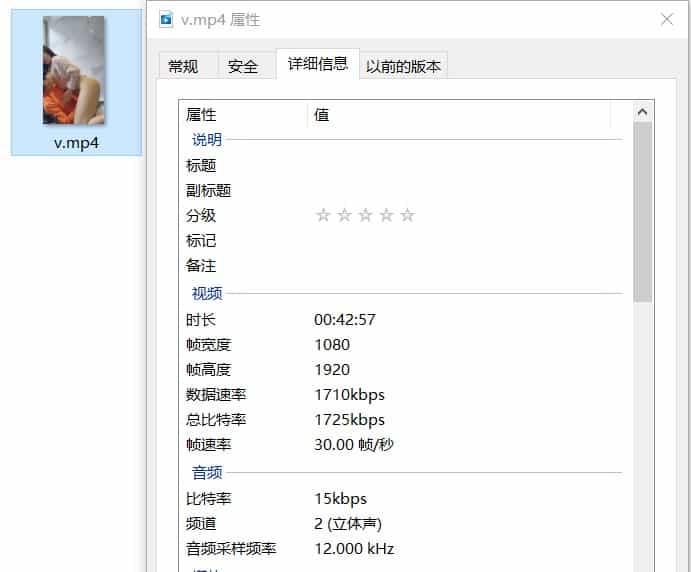Viewport: 691px width, 572px height.
Task: Select the 时长 value 00:42:57
Action: 345,320
